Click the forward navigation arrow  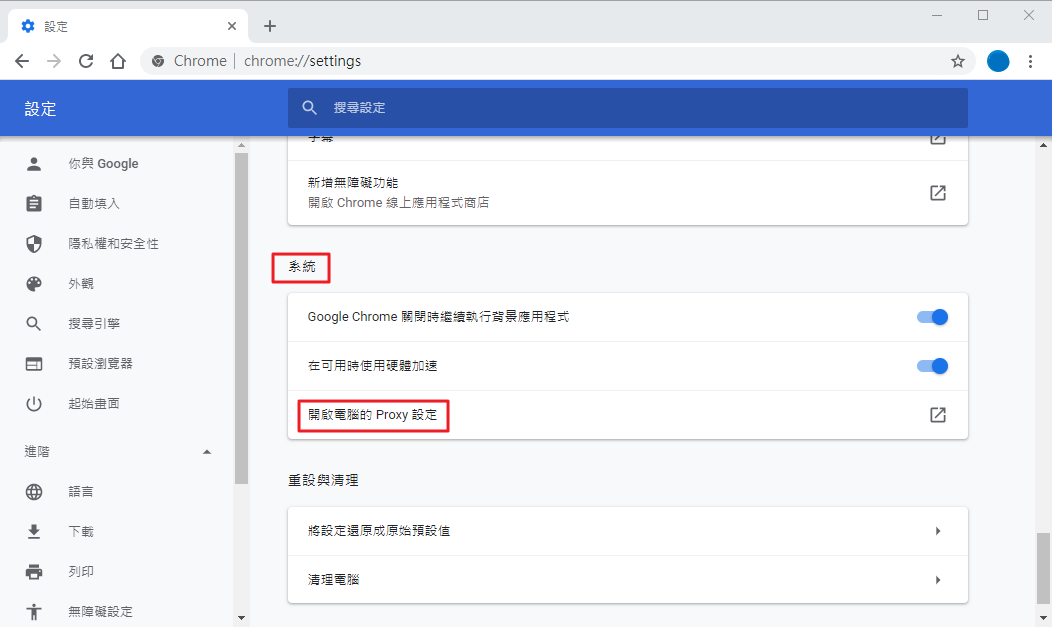[54, 61]
